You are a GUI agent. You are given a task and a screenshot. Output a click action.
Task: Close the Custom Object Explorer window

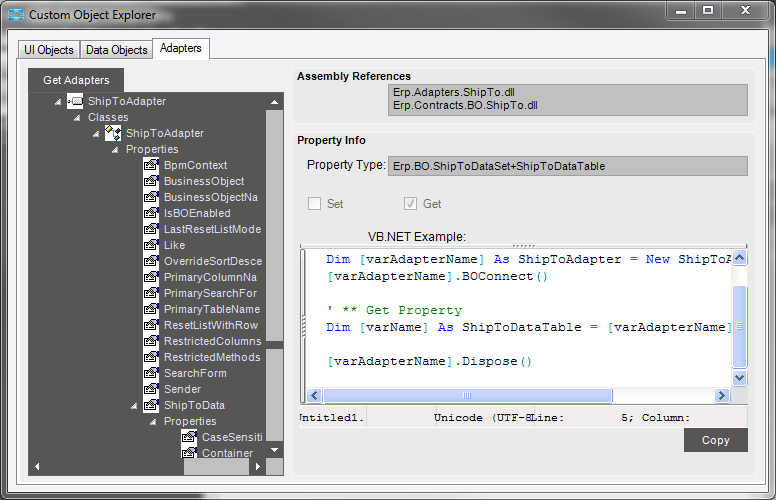(745, 10)
